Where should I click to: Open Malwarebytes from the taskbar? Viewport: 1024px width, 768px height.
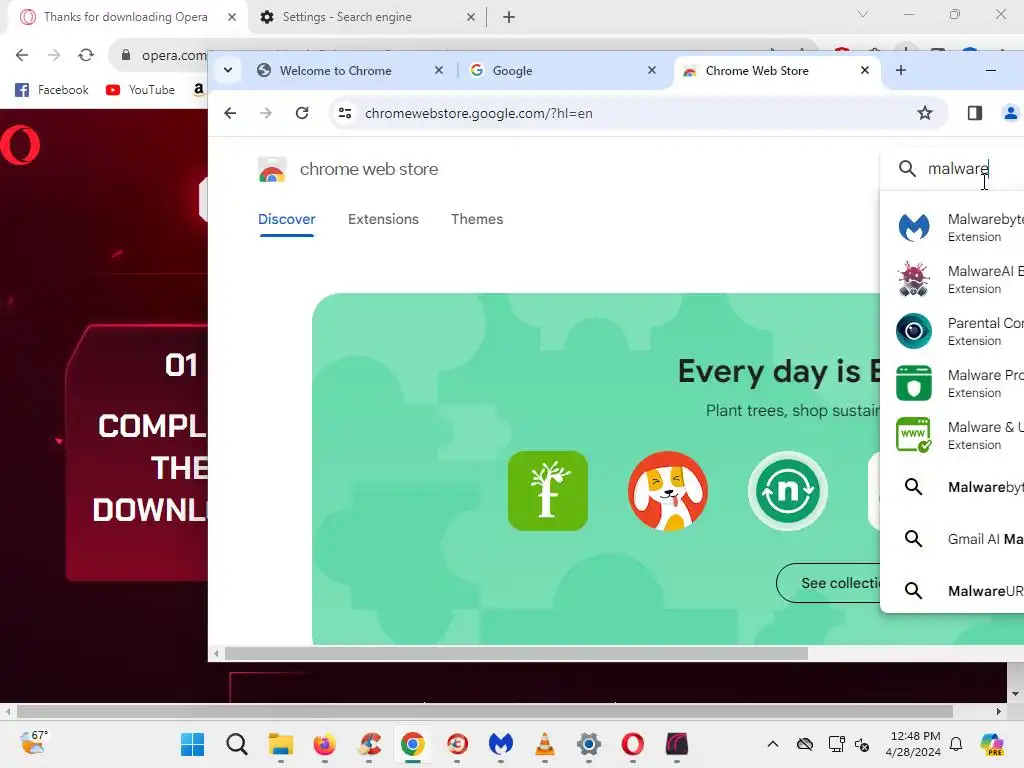[x=501, y=744]
